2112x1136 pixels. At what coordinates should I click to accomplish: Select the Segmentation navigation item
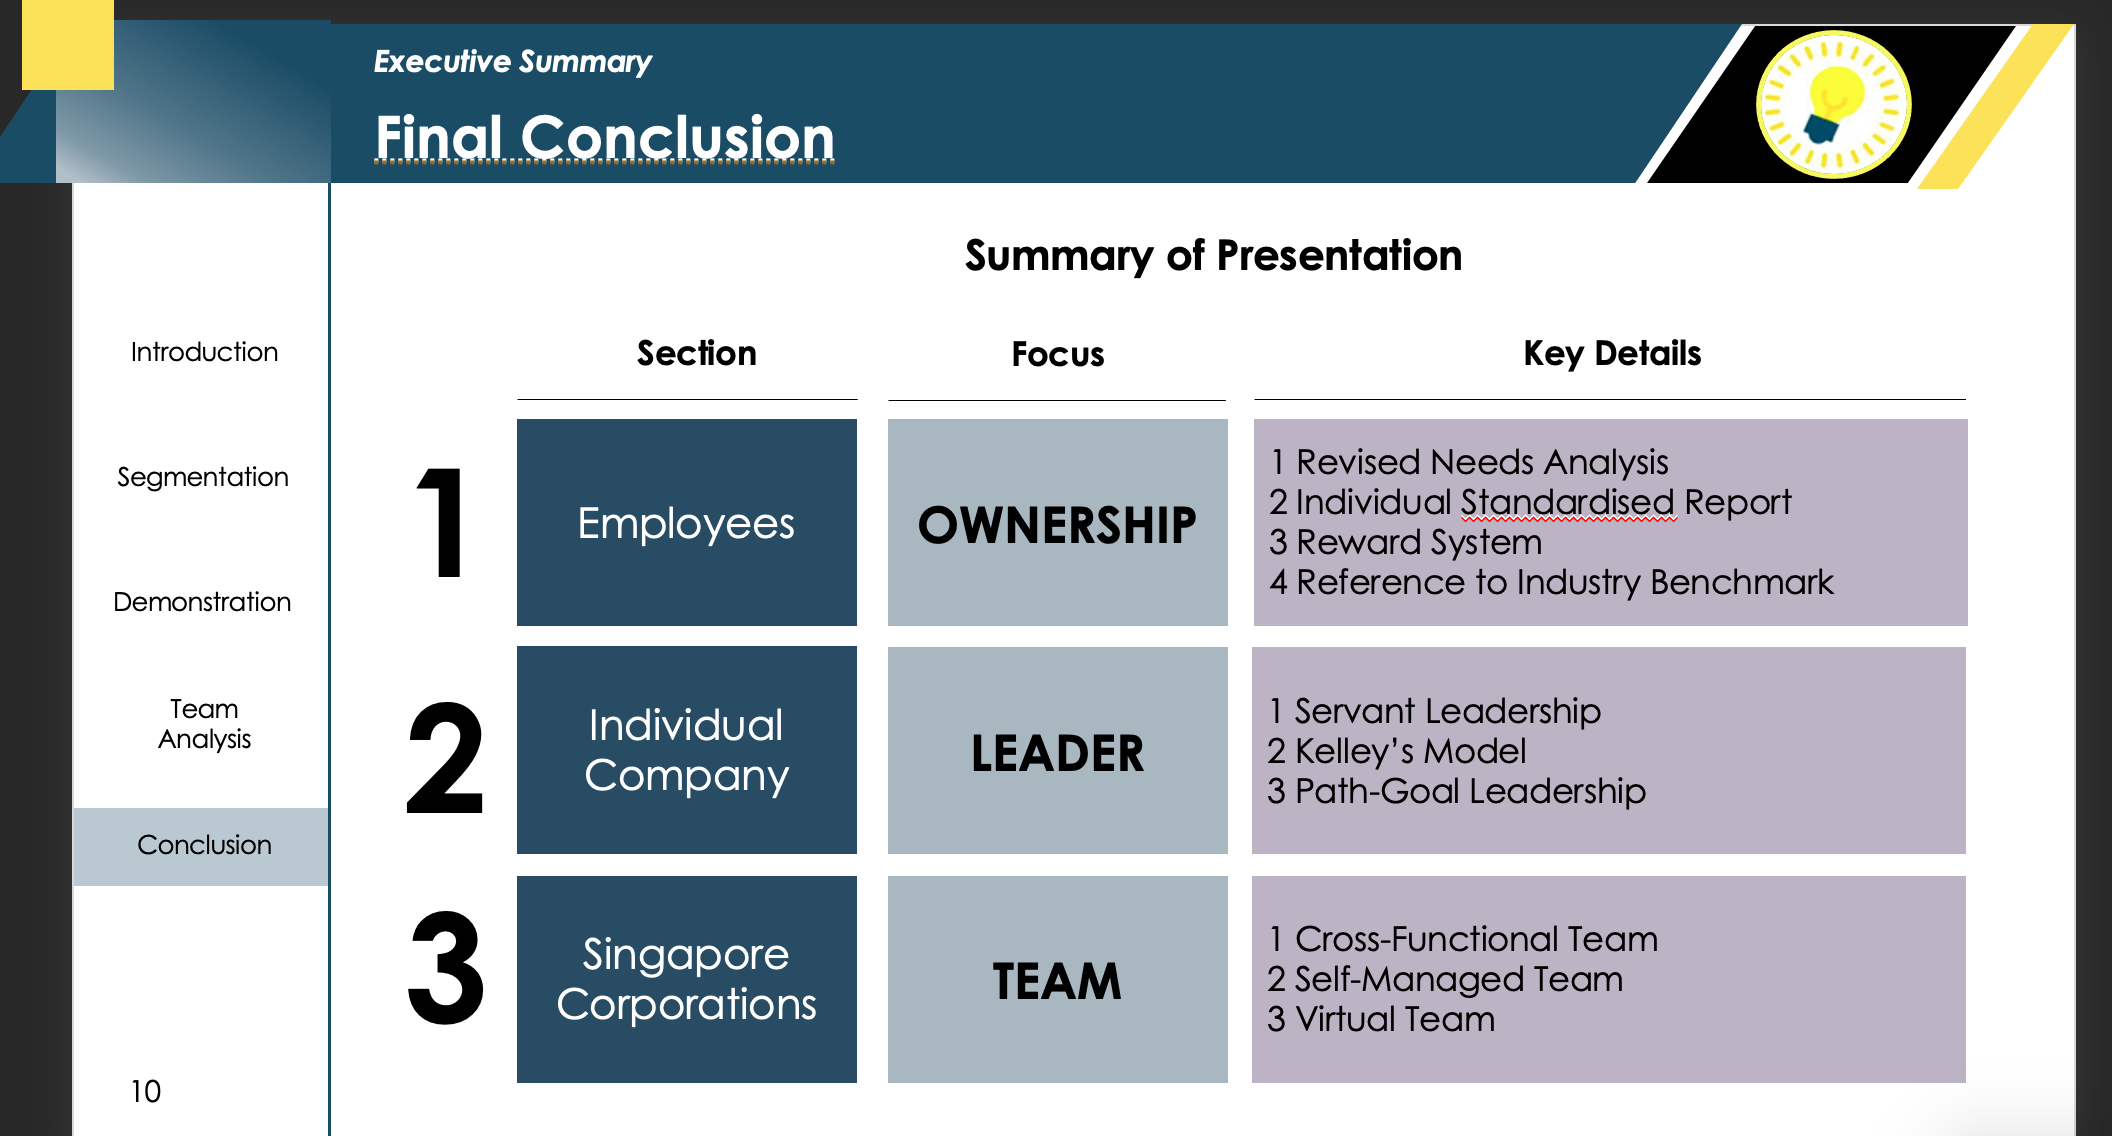coord(203,477)
